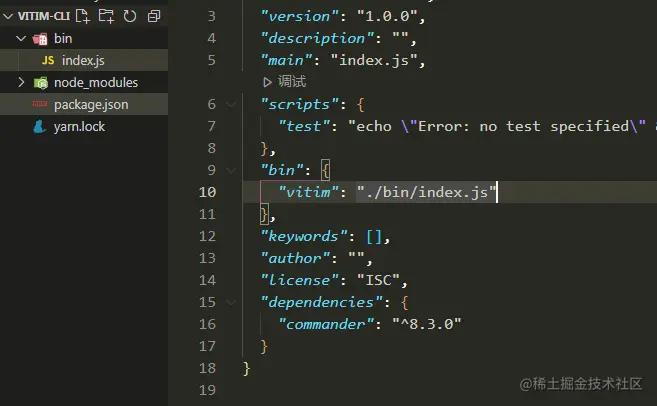Viewport: 657px width, 406px height.
Task: Click the JS icon beside index.js
Action: click(48, 60)
